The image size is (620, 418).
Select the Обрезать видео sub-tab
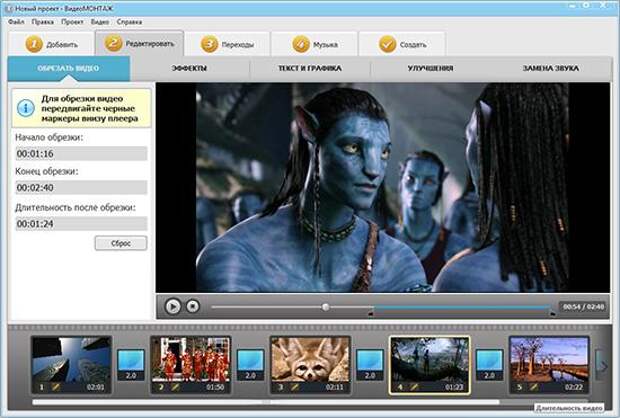tap(68, 68)
